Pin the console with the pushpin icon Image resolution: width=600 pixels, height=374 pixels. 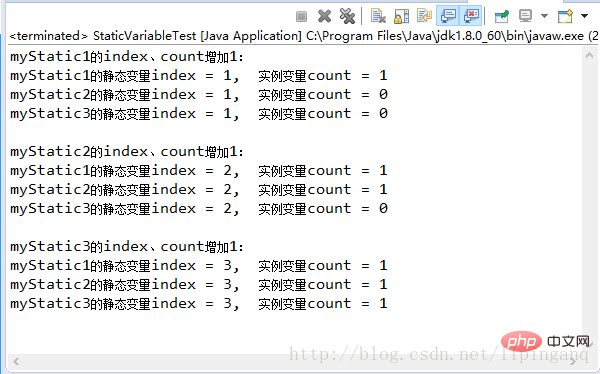click(502, 16)
